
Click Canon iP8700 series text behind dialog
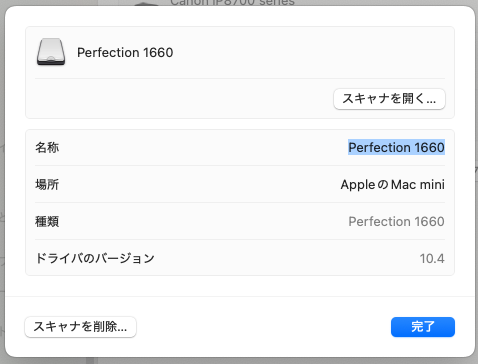232,2
